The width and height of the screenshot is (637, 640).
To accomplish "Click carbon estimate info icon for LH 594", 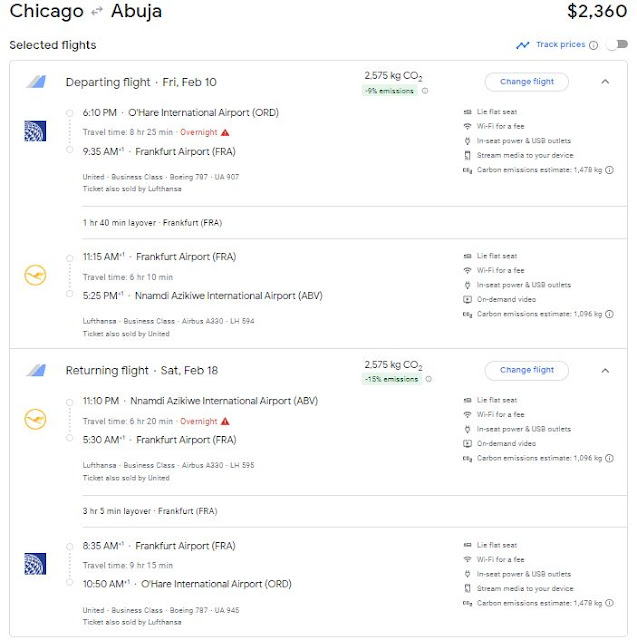I will [x=609, y=315].
